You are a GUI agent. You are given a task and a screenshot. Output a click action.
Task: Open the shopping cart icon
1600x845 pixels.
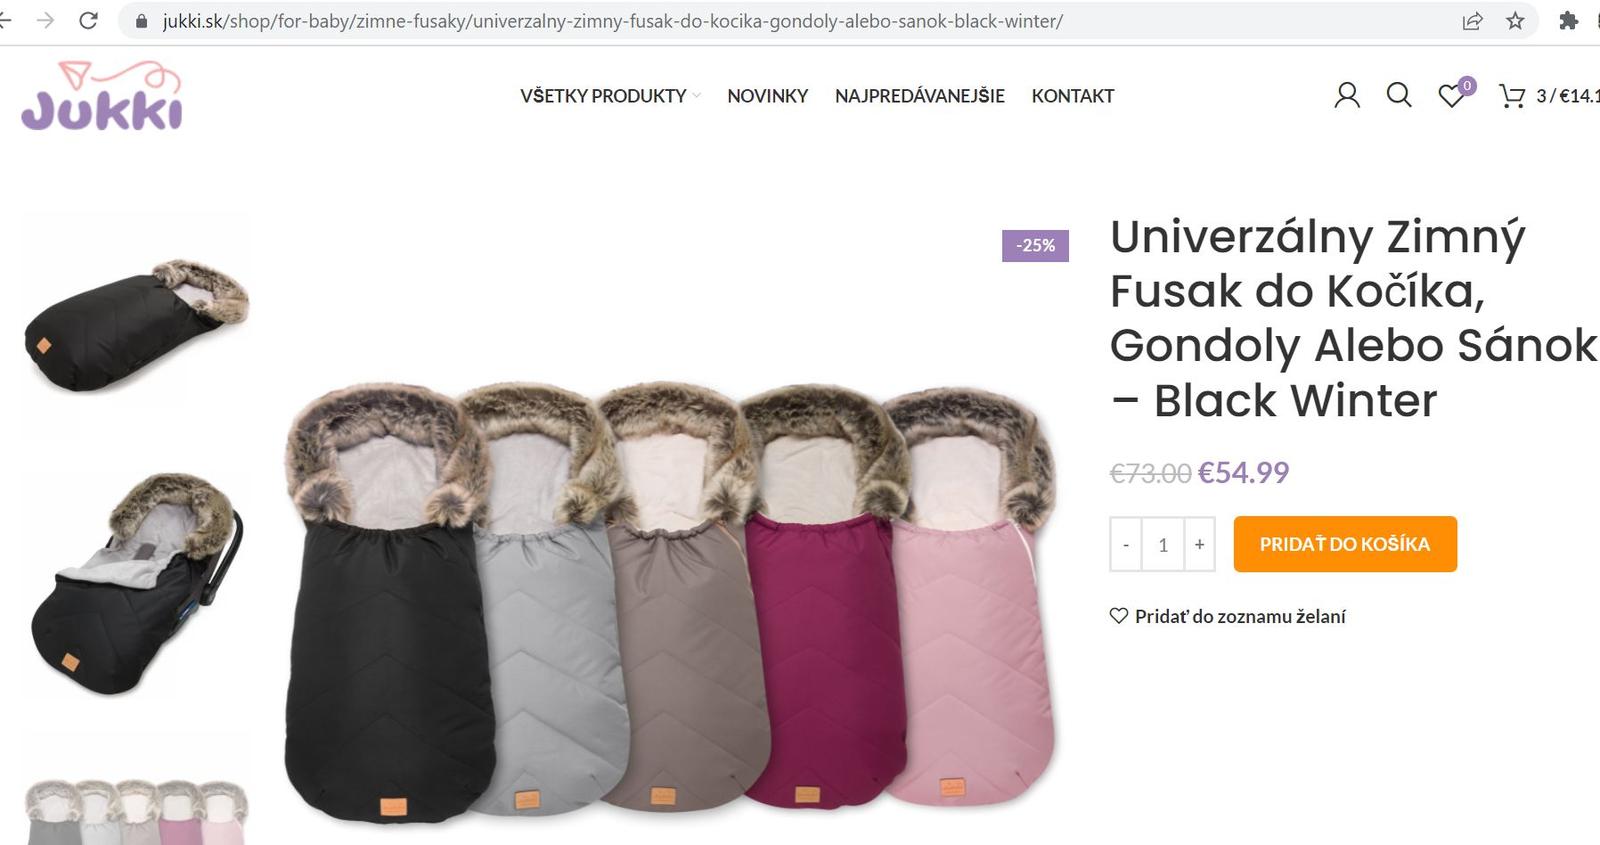[1511, 96]
